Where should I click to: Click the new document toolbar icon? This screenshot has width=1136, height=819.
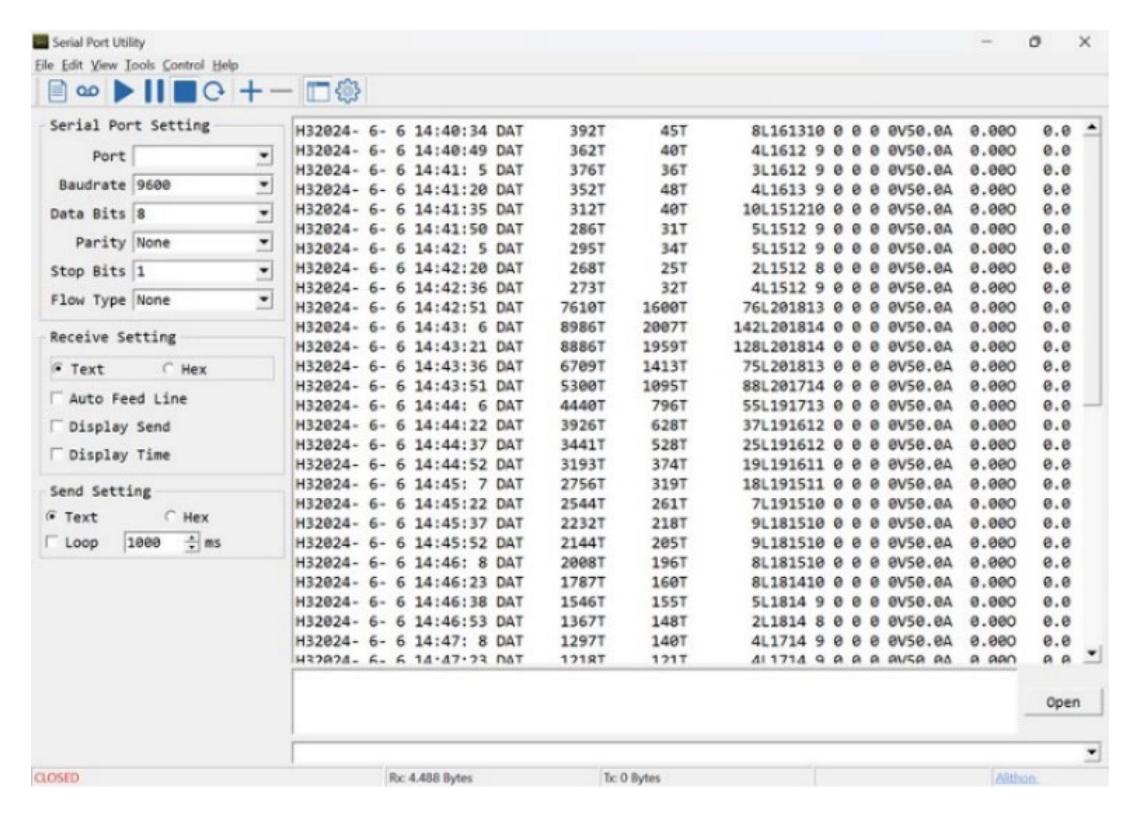click(57, 91)
